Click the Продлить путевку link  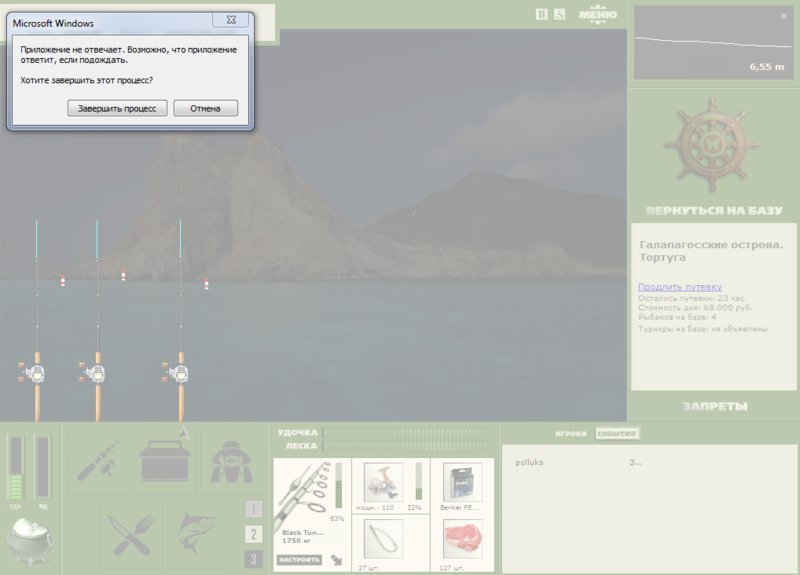(680, 287)
